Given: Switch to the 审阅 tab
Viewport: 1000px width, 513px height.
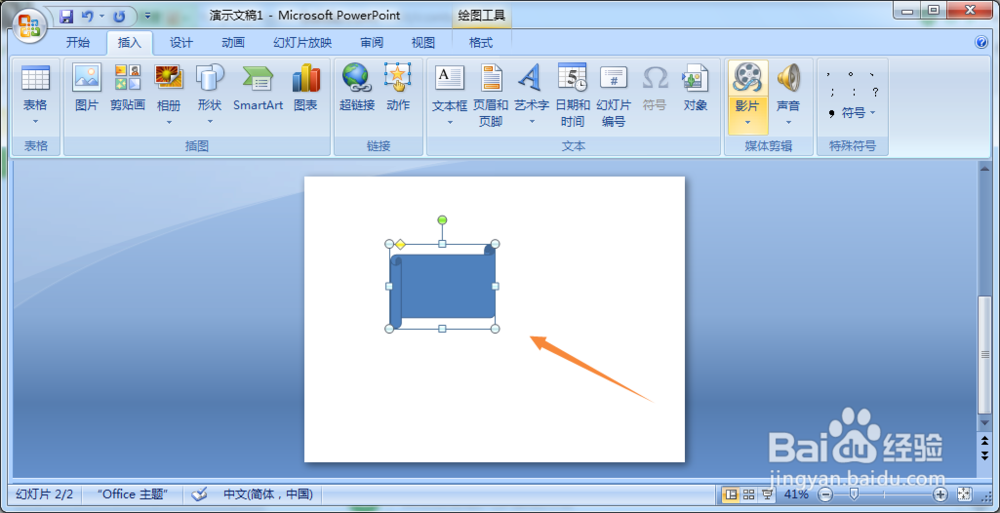Looking at the screenshot, I should 372,43.
